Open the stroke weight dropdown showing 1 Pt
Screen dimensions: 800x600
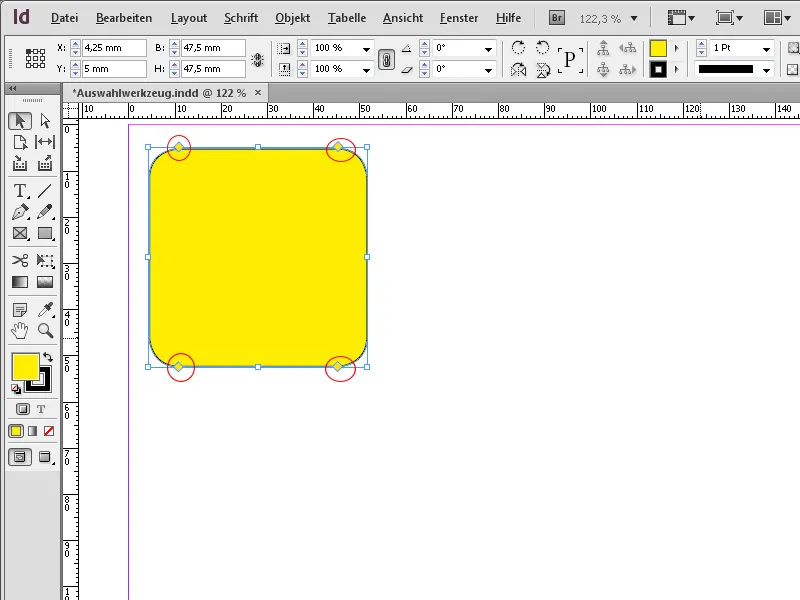pyautogui.click(x=766, y=47)
